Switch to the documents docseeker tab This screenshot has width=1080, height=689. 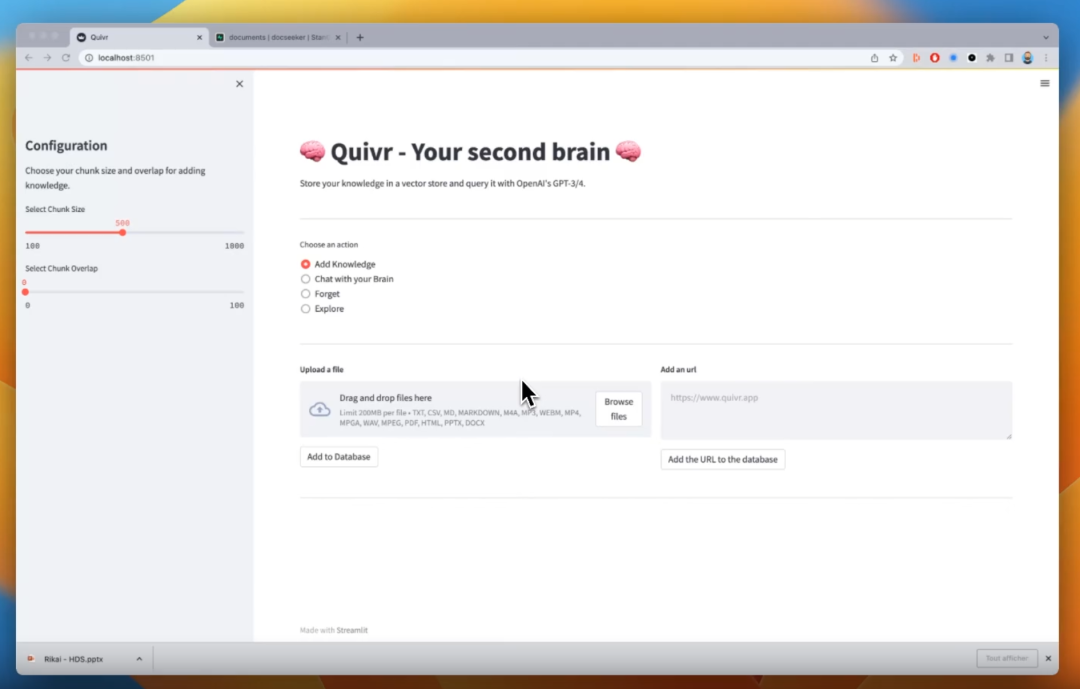[x=278, y=37]
